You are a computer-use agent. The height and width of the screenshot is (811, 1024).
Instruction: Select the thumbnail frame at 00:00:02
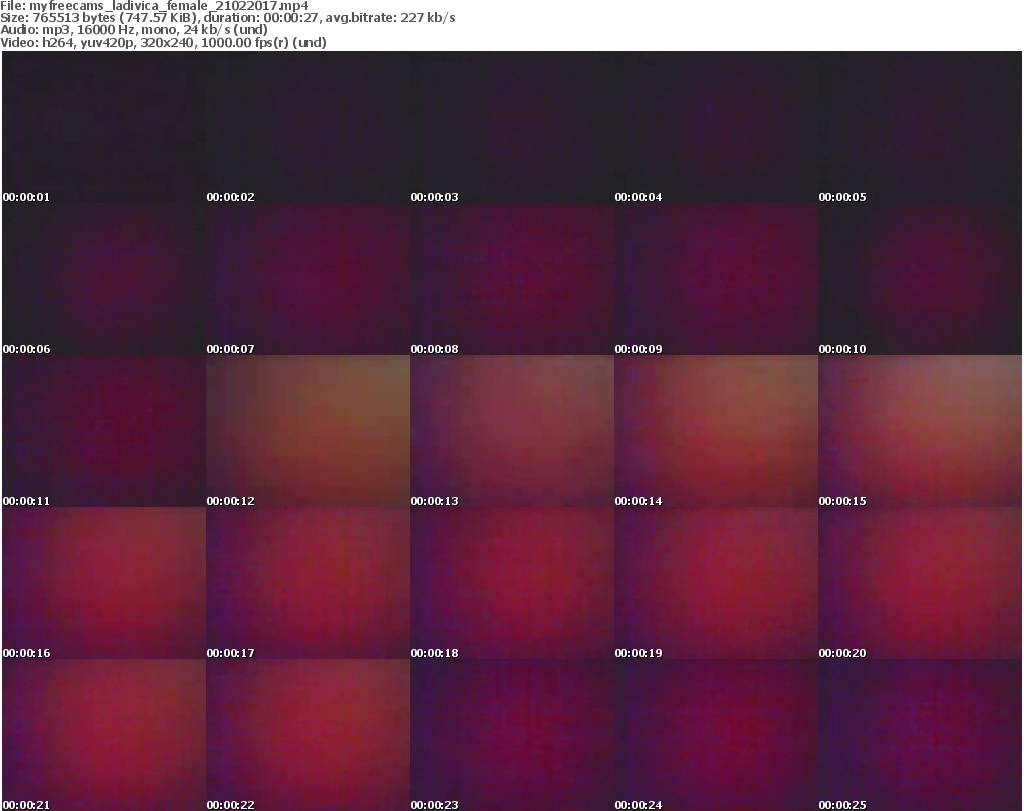[x=308, y=127]
